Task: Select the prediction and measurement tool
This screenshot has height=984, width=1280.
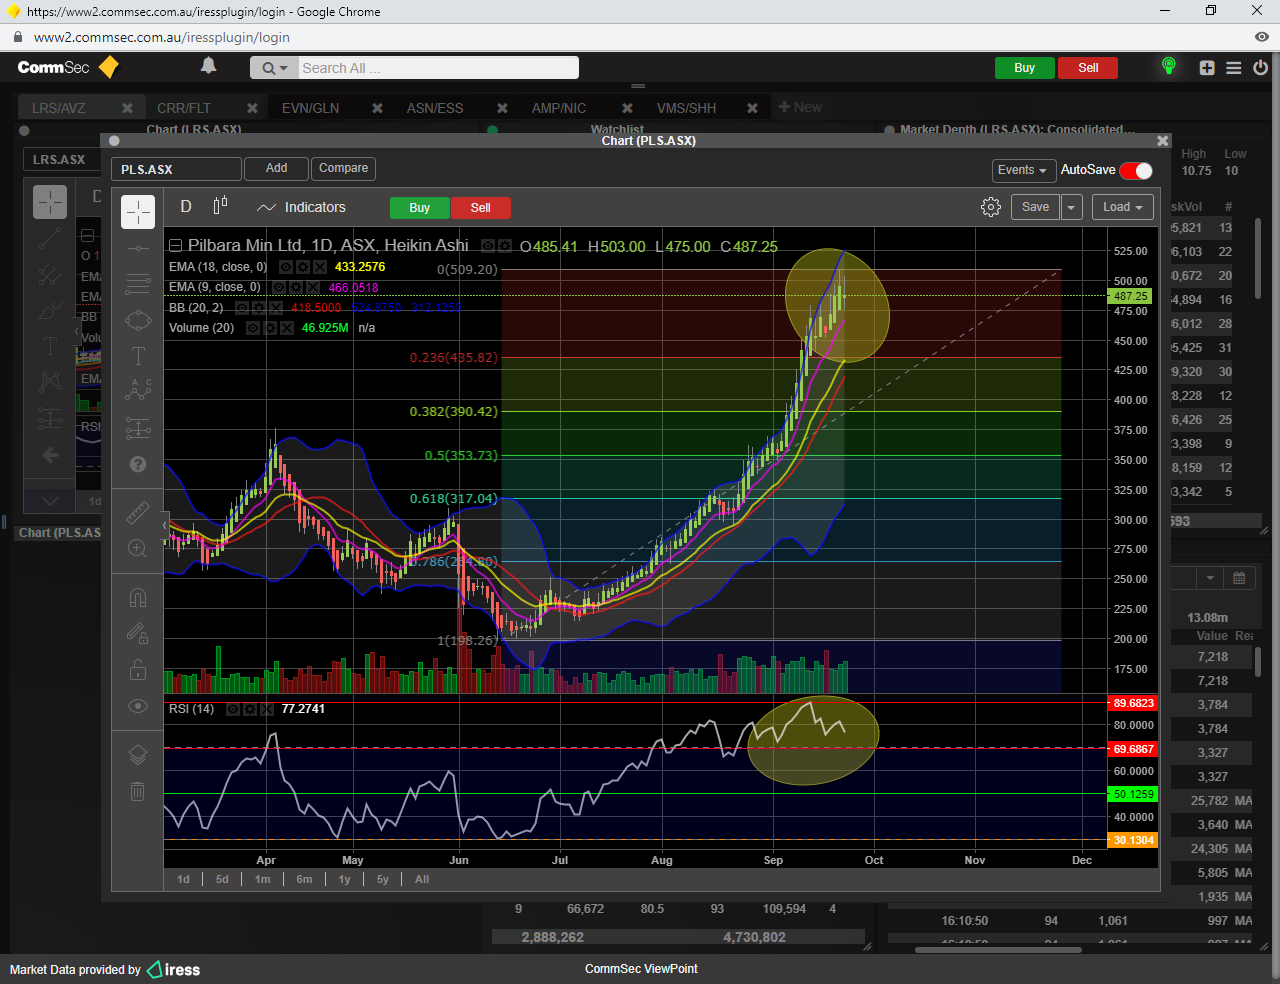Action: 138,428
